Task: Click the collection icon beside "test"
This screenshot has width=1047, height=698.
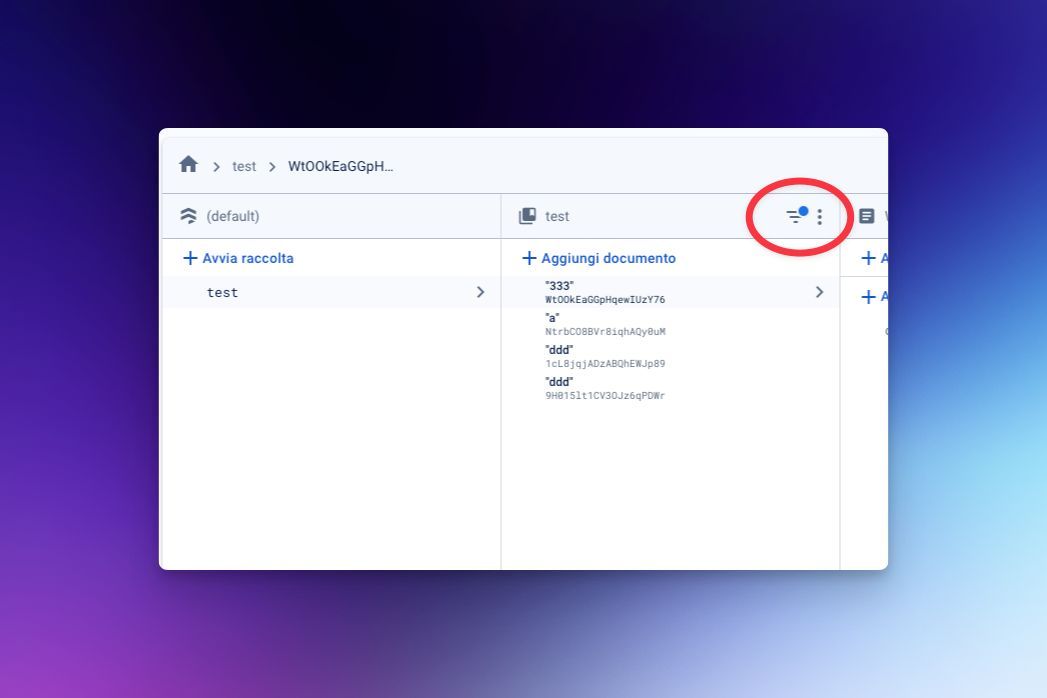Action: click(528, 215)
